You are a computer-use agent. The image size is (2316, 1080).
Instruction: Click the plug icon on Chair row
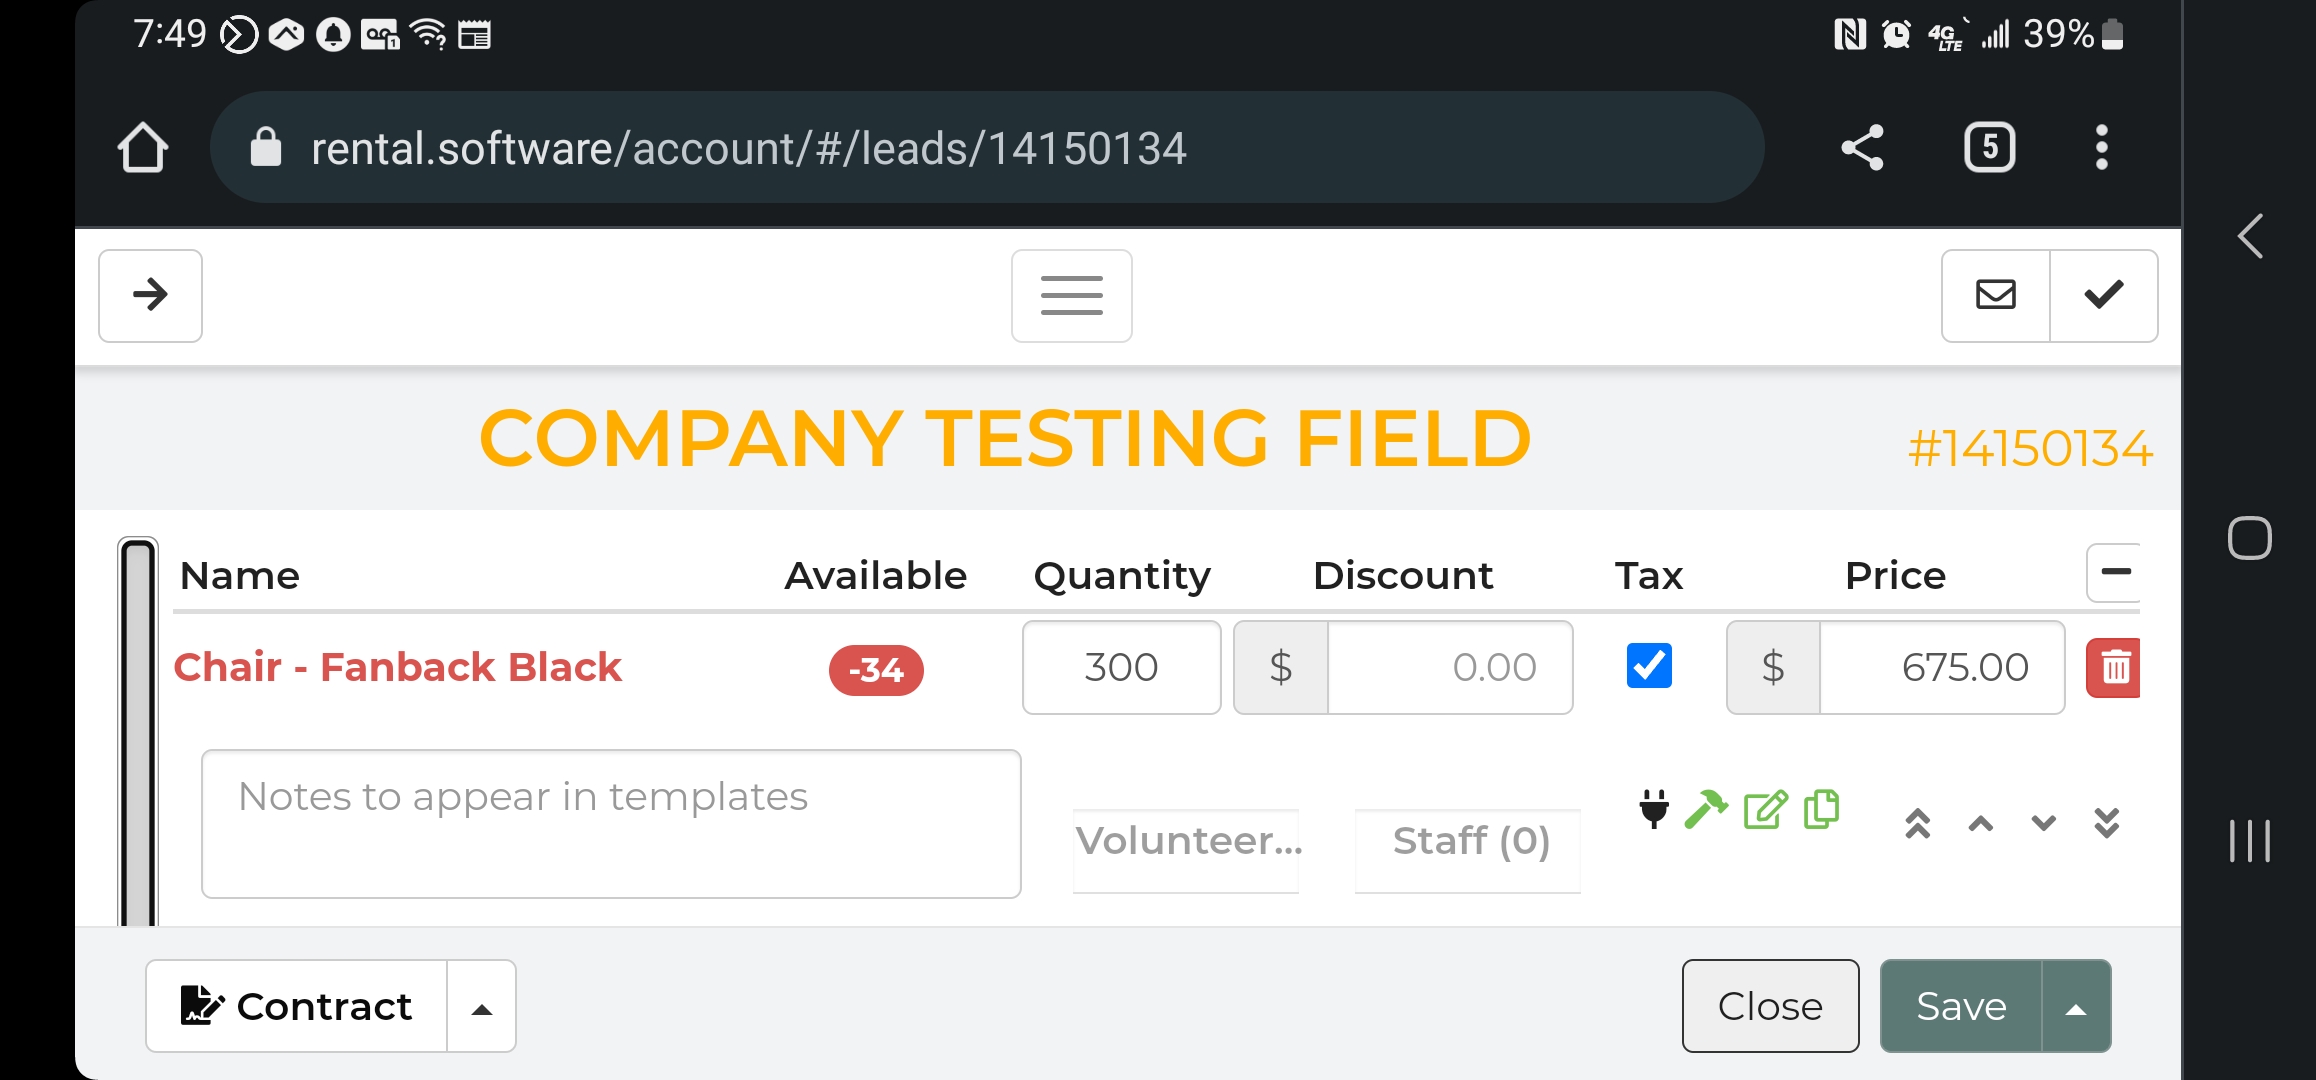click(x=1654, y=808)
